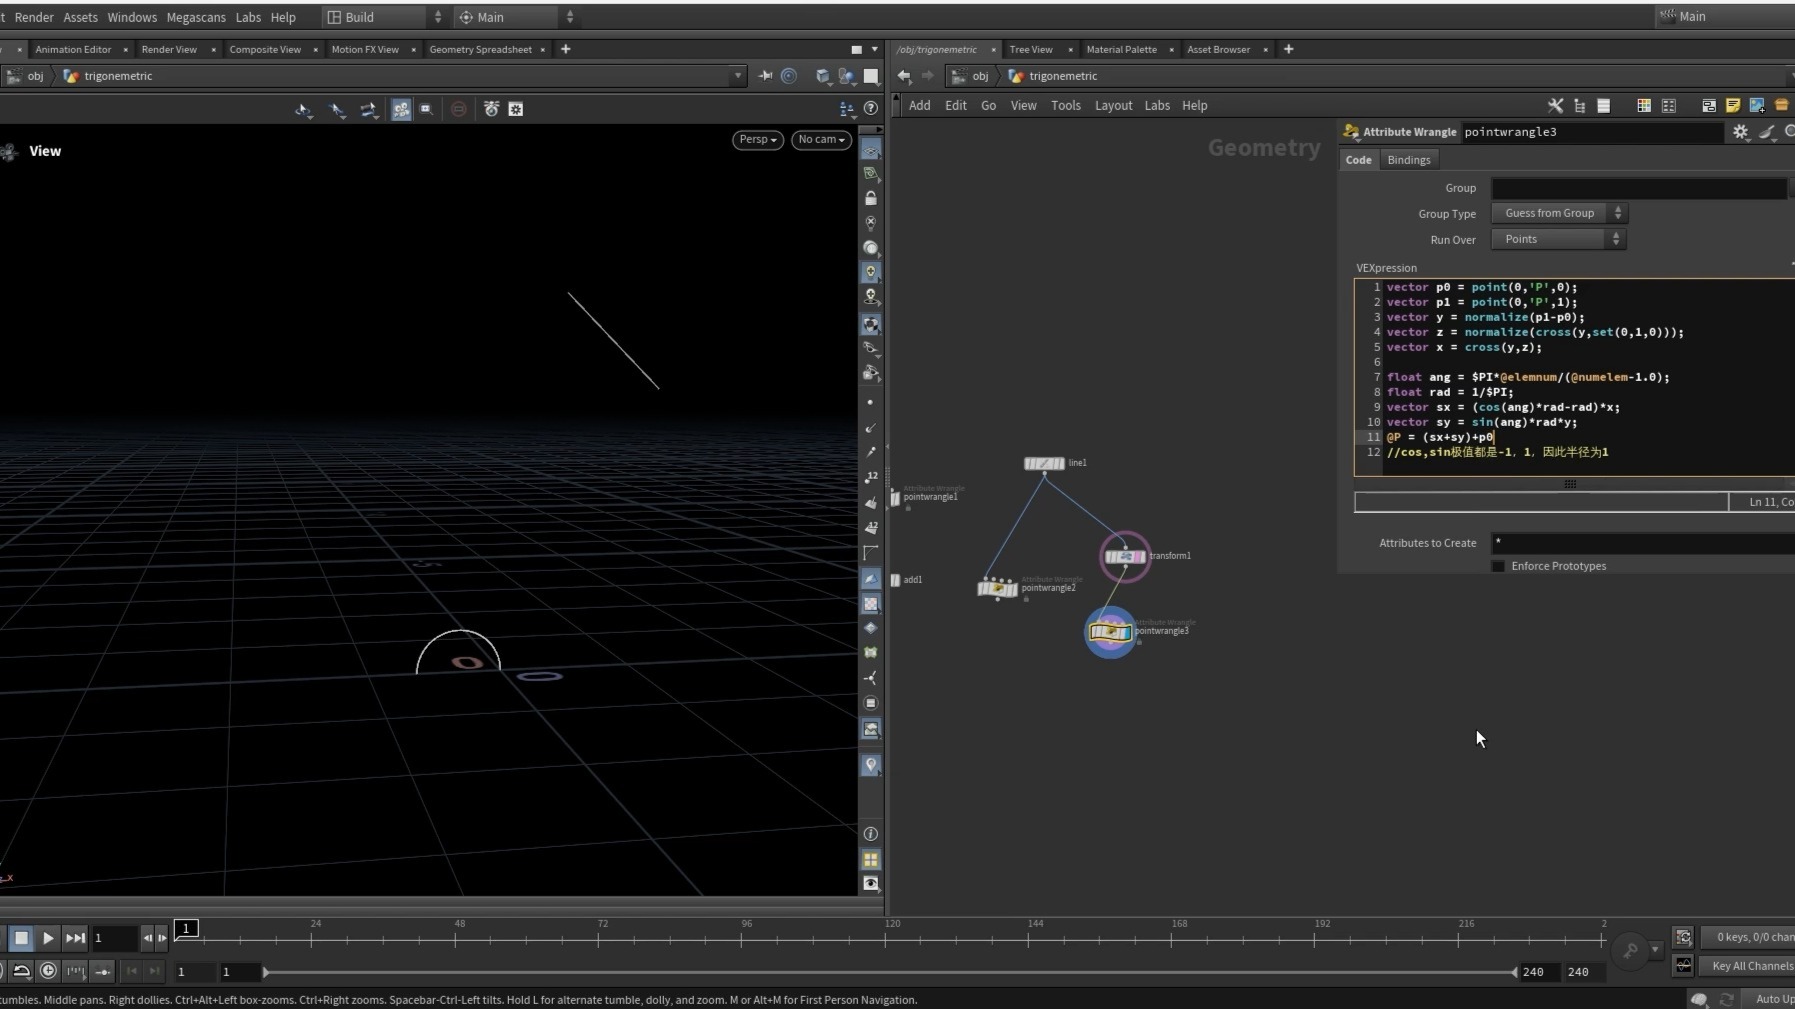Select the transform1 node in the network

tap(1124, 556)
